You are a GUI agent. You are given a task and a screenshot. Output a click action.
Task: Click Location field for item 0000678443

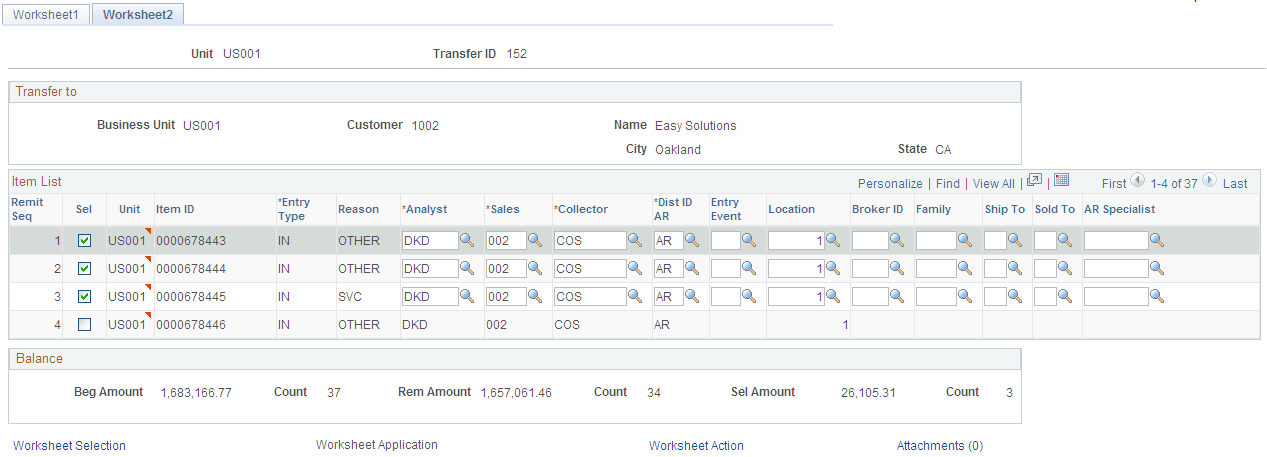[x=796, y=241]
